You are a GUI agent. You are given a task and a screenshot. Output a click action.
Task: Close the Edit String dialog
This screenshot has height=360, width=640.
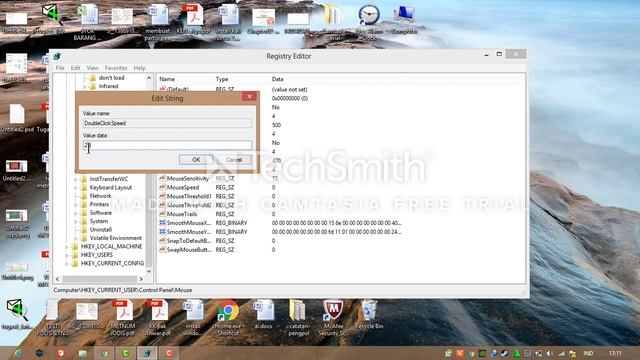coord(249,96)
